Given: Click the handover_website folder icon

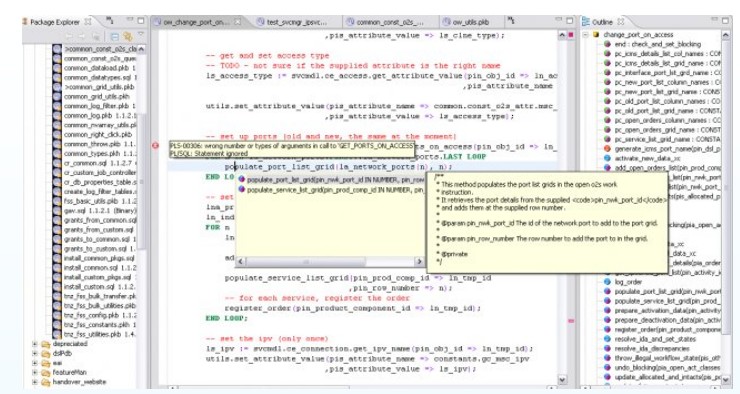Looking at the screenshot, I should [46, 382].
